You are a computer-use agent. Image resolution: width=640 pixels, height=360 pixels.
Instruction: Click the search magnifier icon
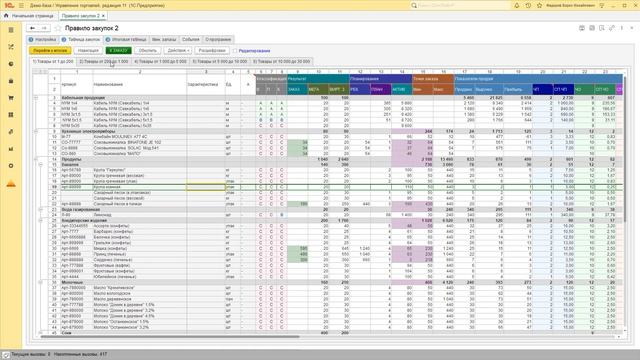(x=414, y=5)
